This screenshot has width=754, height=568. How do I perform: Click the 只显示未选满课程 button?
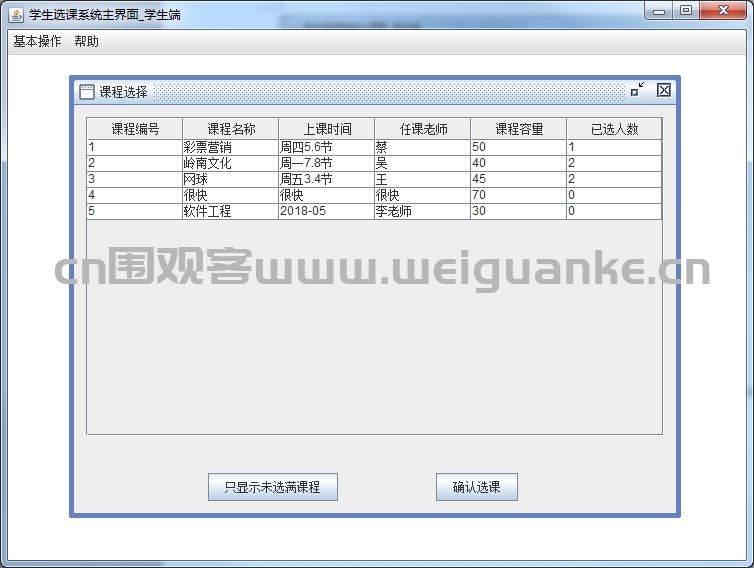[x=273, y=487]
